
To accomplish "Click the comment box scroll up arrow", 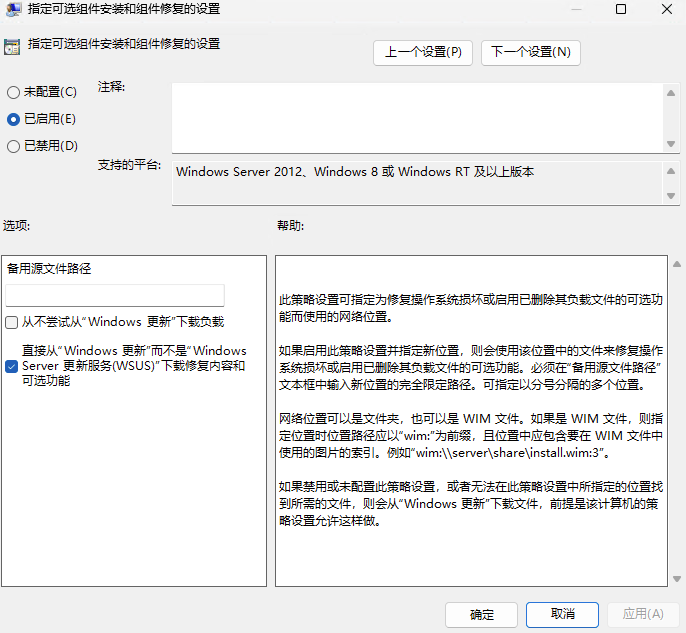I will pyautogui.click(x=671, y=93).
